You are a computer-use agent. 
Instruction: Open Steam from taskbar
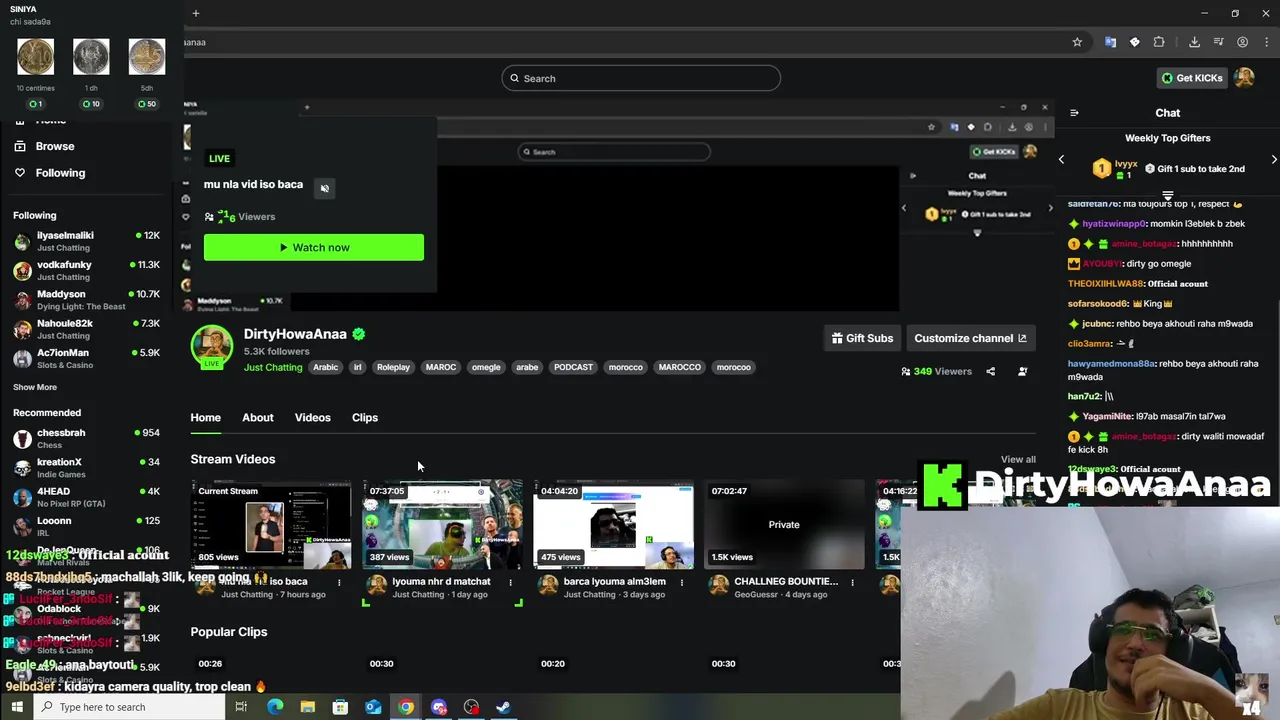(504, 707)
